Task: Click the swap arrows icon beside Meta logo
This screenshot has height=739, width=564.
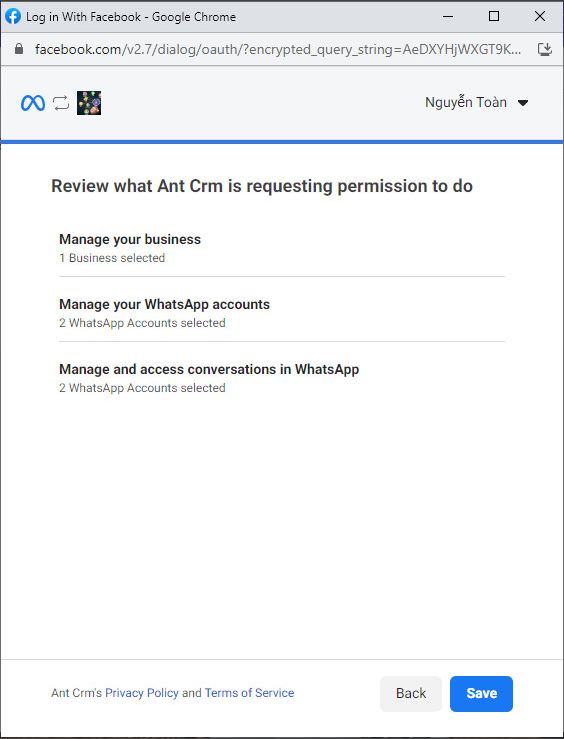Action: point(61,103)
